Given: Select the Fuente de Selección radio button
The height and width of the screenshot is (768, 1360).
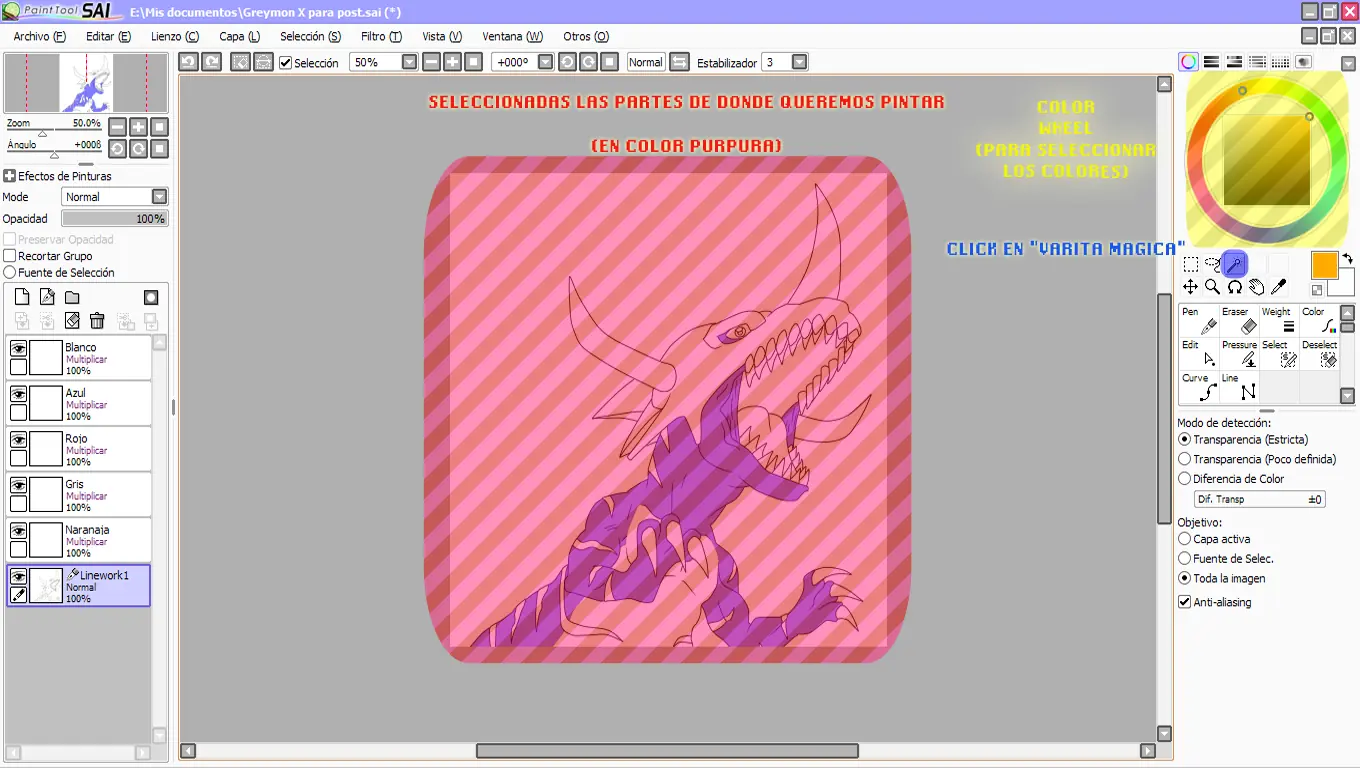Looking at the screenshot, I should 10,272.
